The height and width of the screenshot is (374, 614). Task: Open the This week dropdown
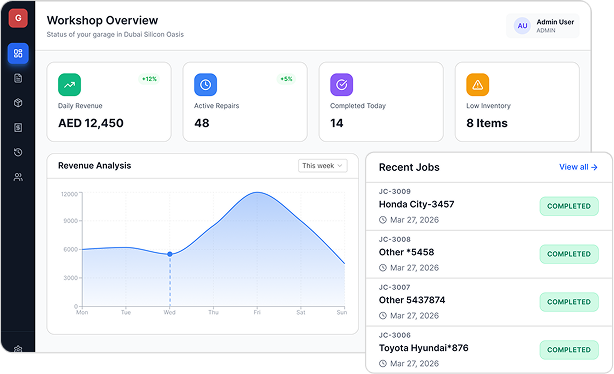(x=323, y=166)
